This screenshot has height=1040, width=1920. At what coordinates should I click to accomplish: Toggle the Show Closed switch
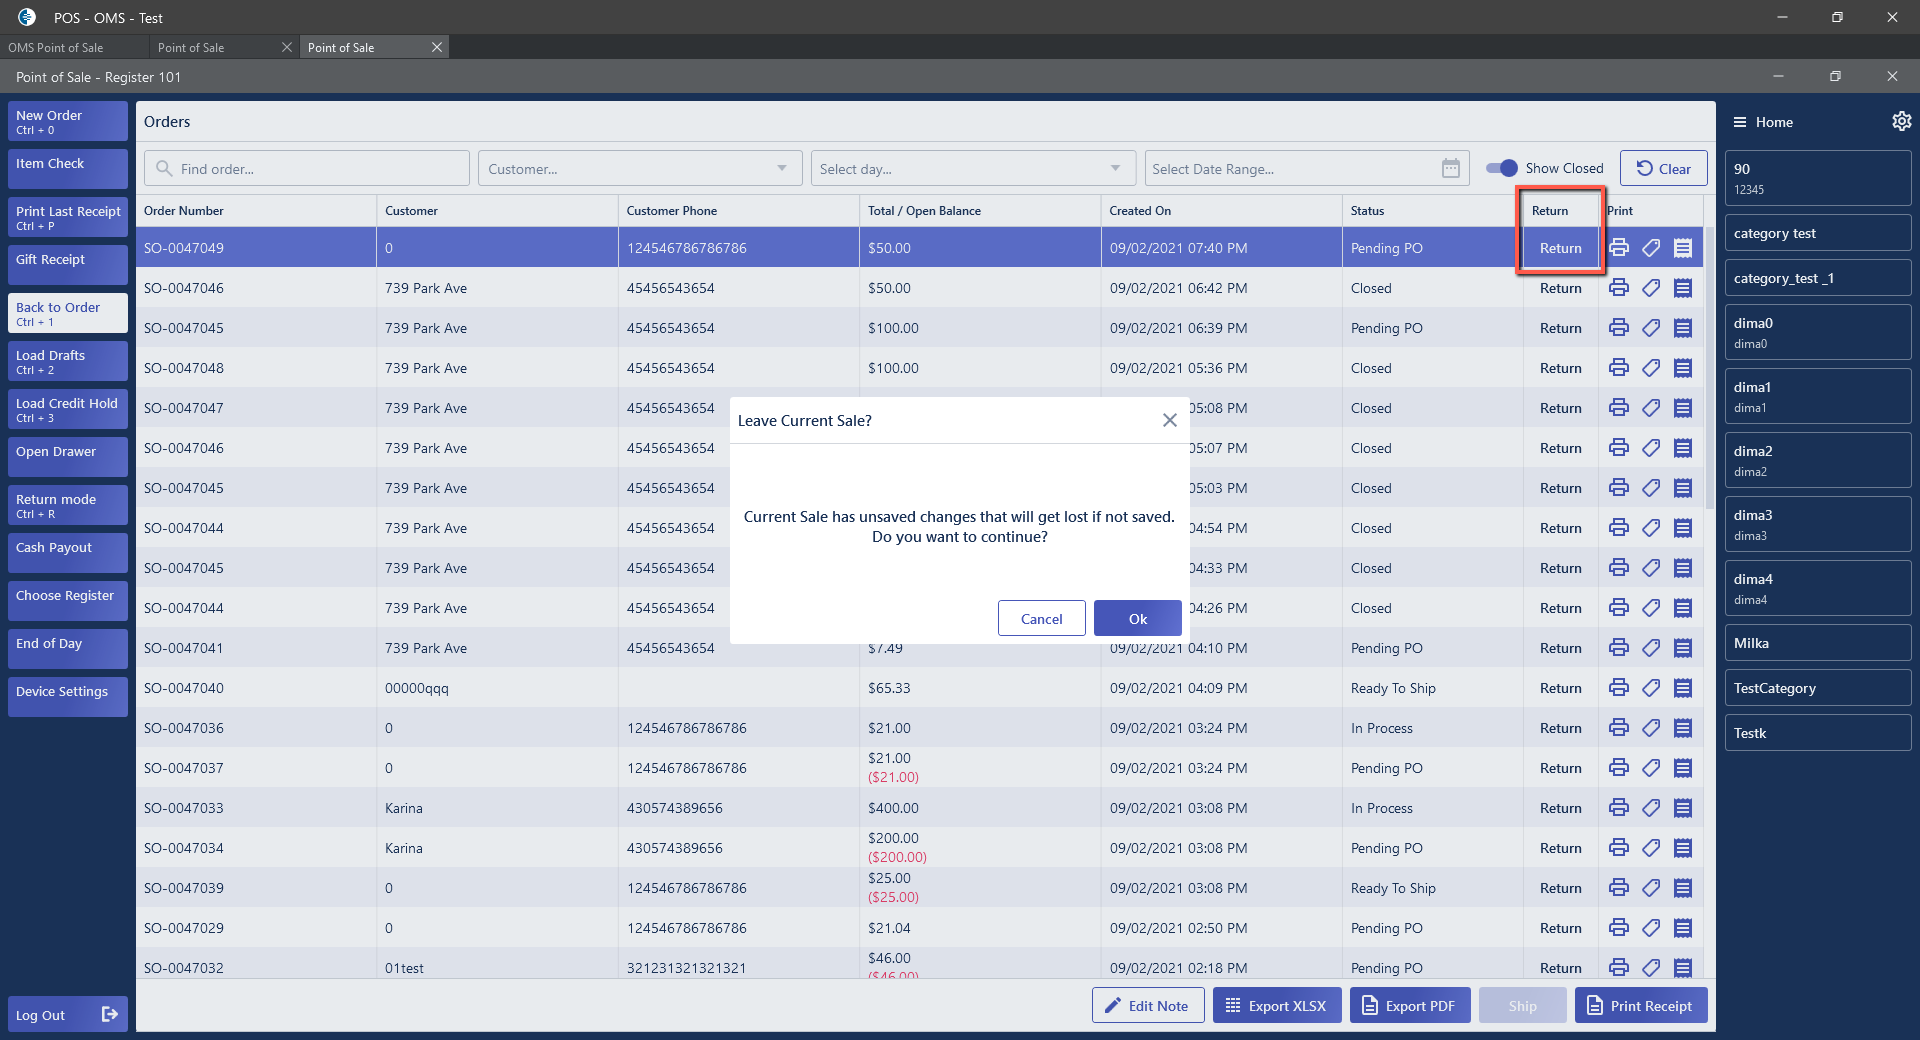tap(1501, 169)
